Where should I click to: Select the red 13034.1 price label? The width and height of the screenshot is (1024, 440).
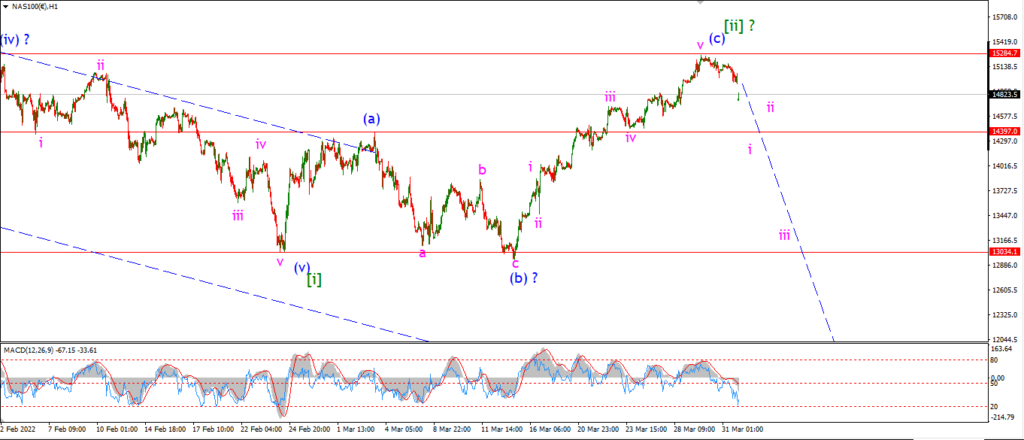pyautogui.click(x=1006, y=251)
